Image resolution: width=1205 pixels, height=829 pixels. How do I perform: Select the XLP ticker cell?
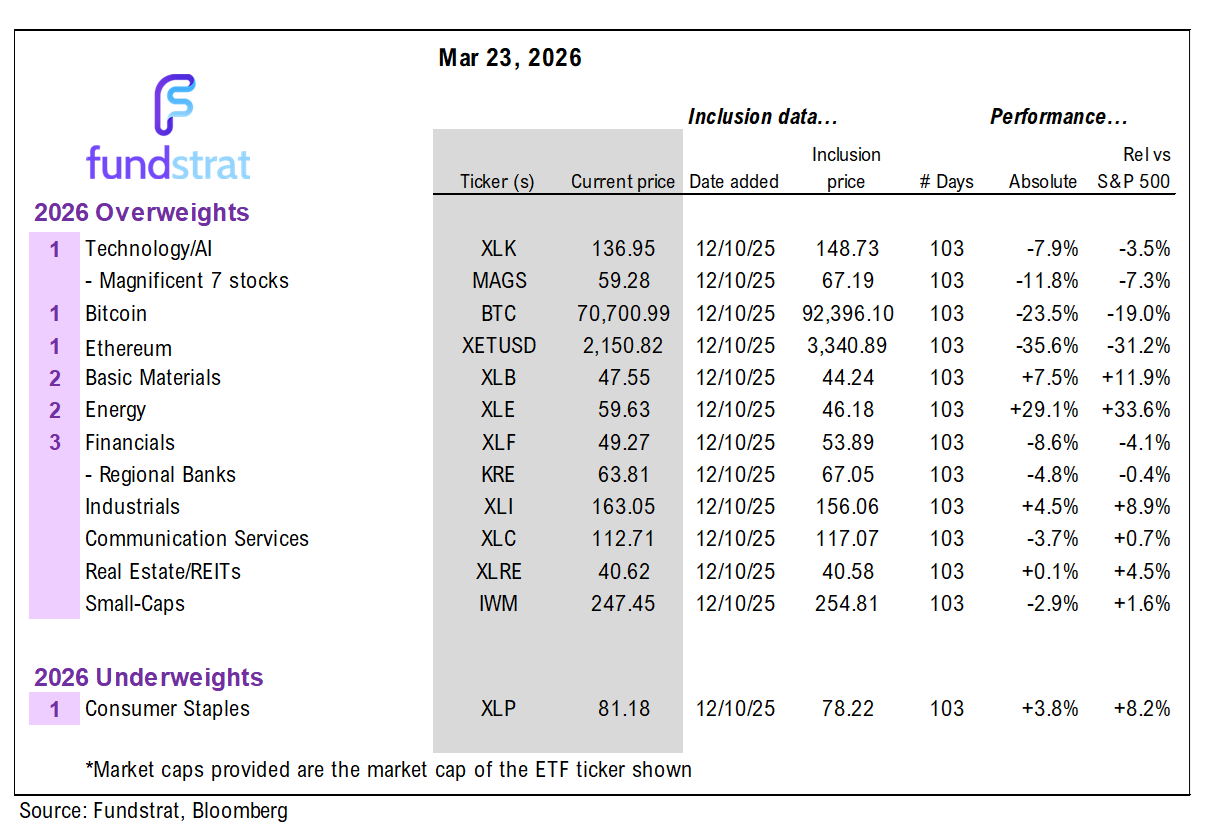[x=497, y=709]
